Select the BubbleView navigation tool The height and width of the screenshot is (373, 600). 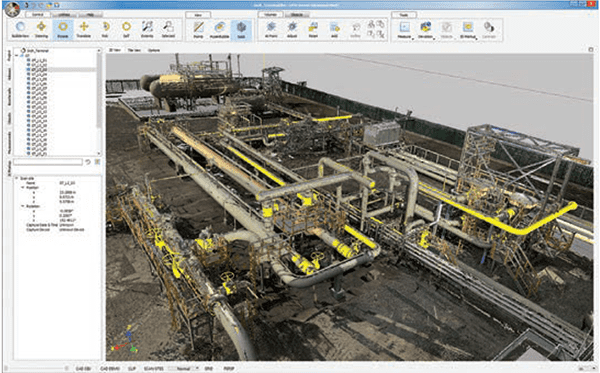tap(20, 29)
